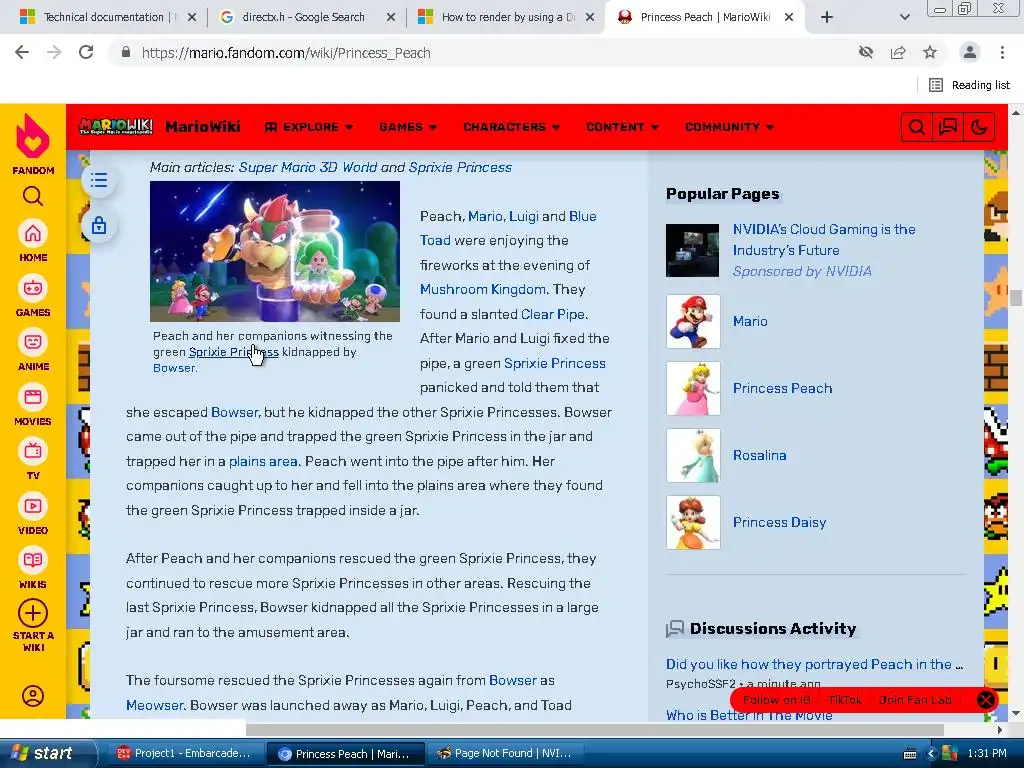This screenshot has width=1024, height=768.
Task: Go to Fandom Home icon
Action: (x=33, y=233)
